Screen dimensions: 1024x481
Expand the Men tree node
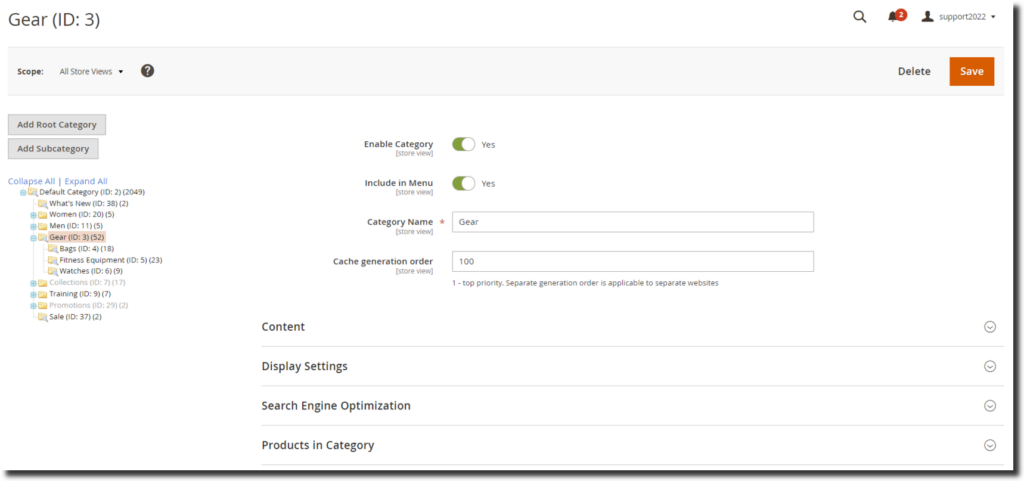[x=33, y=226]
